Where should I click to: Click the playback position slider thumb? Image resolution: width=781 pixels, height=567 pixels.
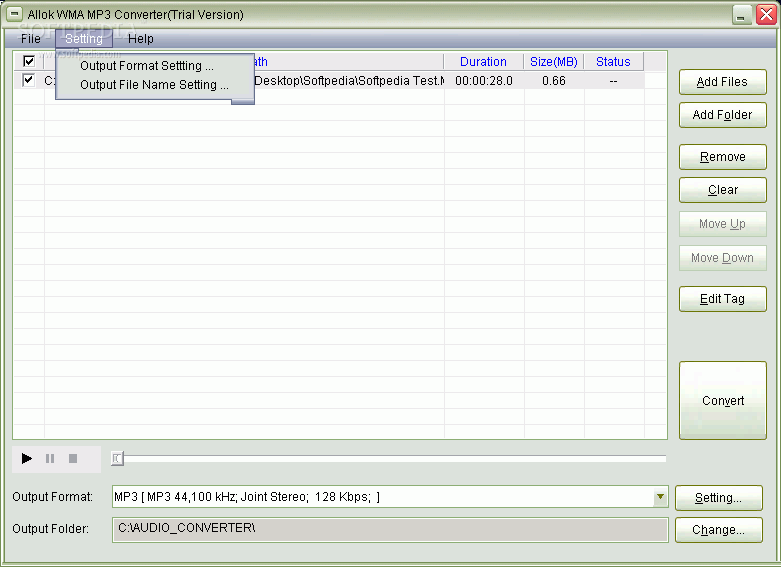(x=117, y=458)
